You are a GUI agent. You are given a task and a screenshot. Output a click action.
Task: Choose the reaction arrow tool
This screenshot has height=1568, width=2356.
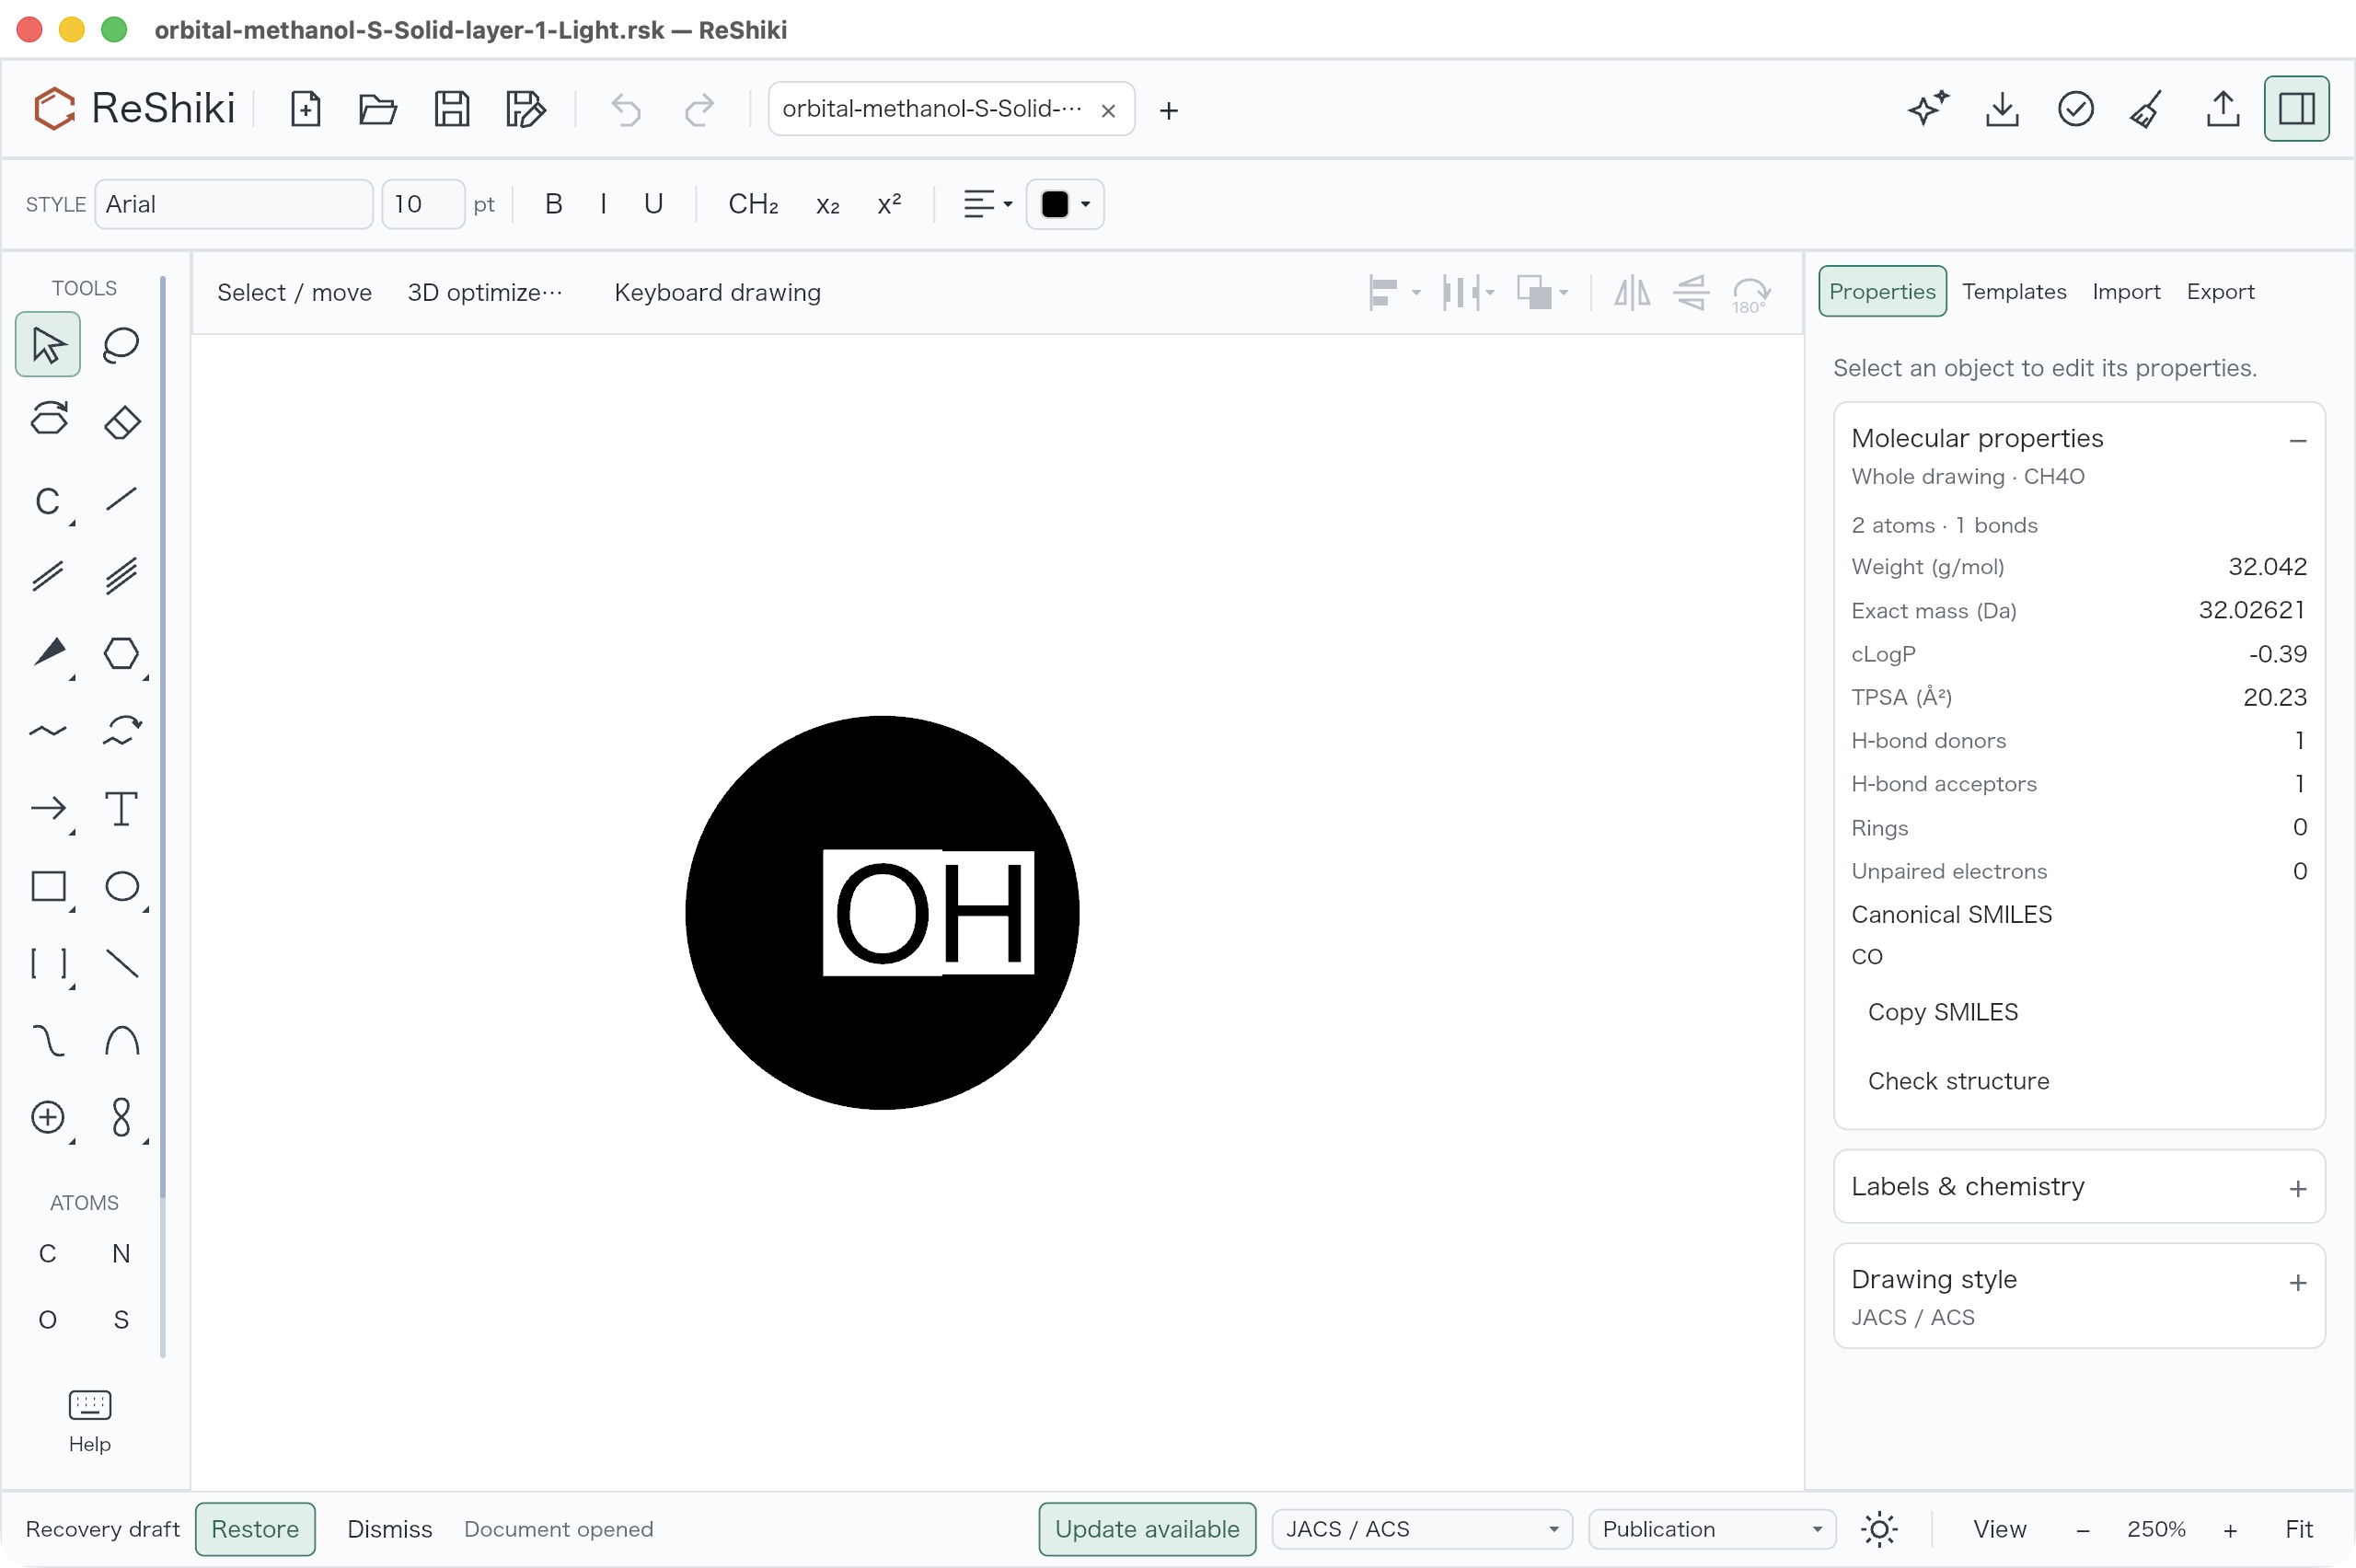(x=48, y=808)
